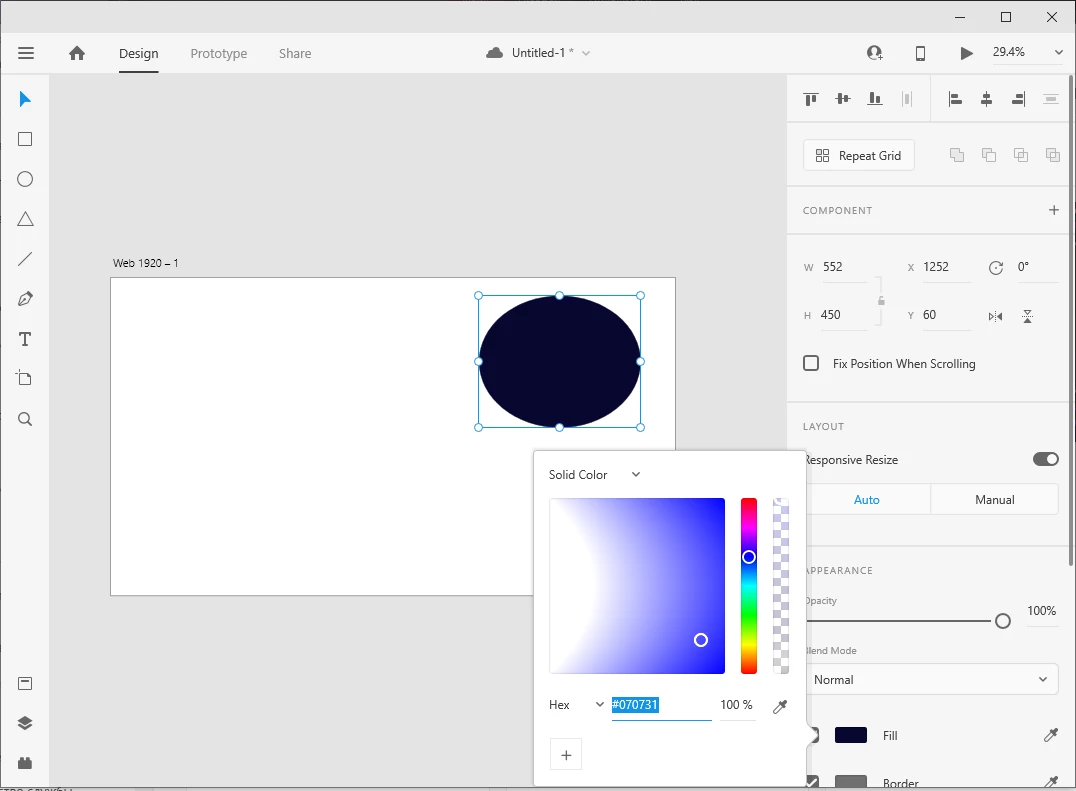Open the Layers panel icon
The height and width of the screenshot is (791, 1076).
pos(25,723)
